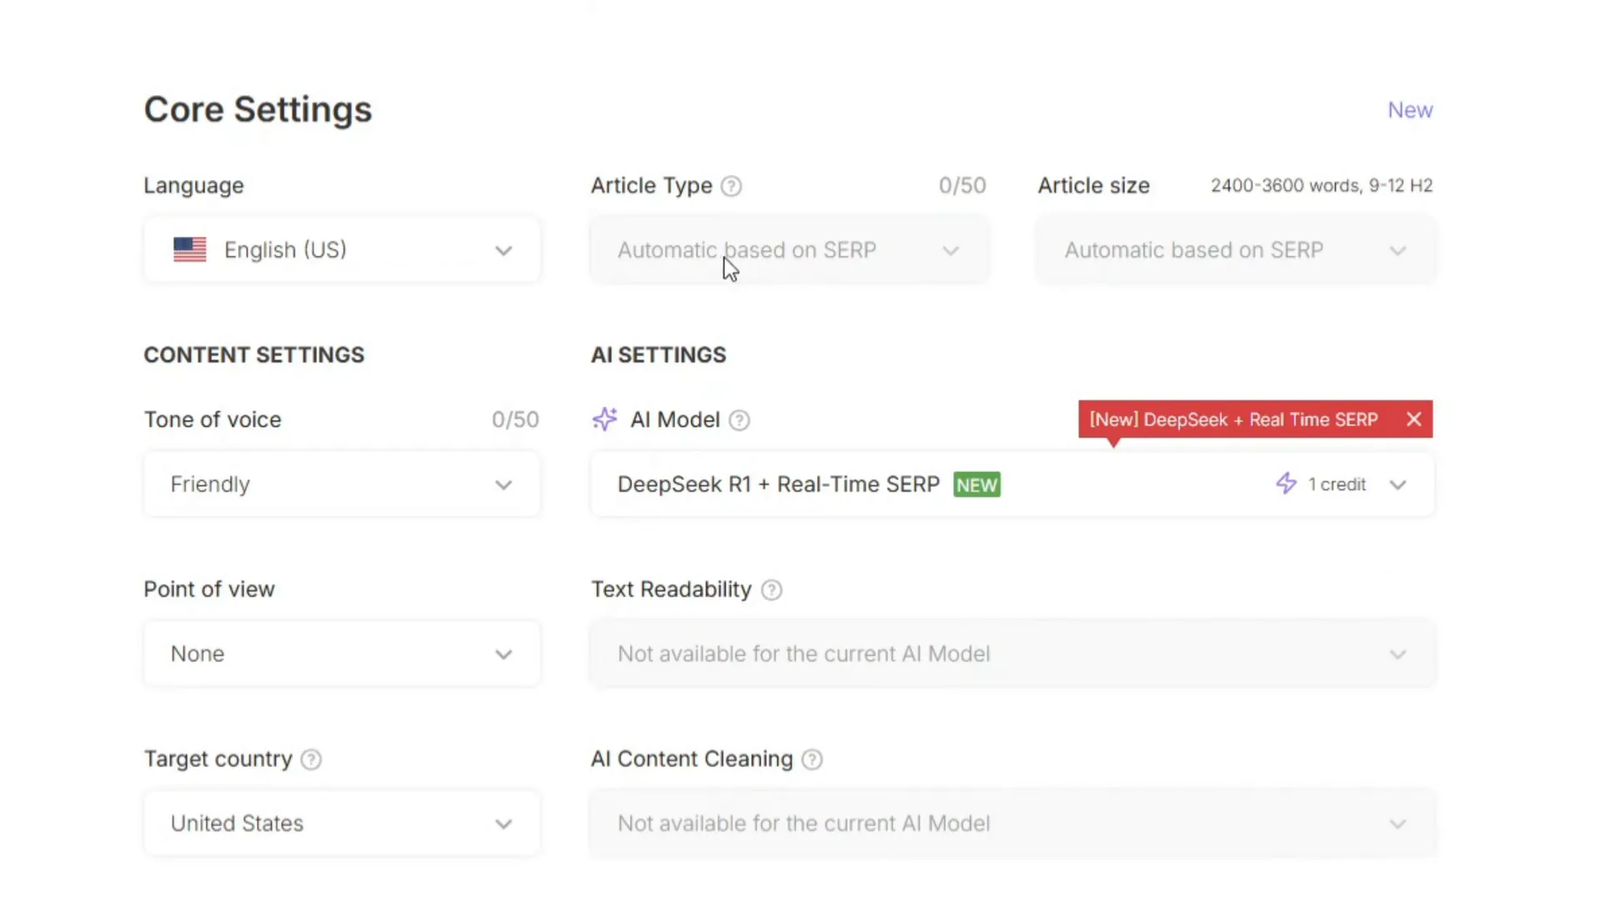Open the Article size dropdown
The image size is (1600, 900).
pos(1235,250)
